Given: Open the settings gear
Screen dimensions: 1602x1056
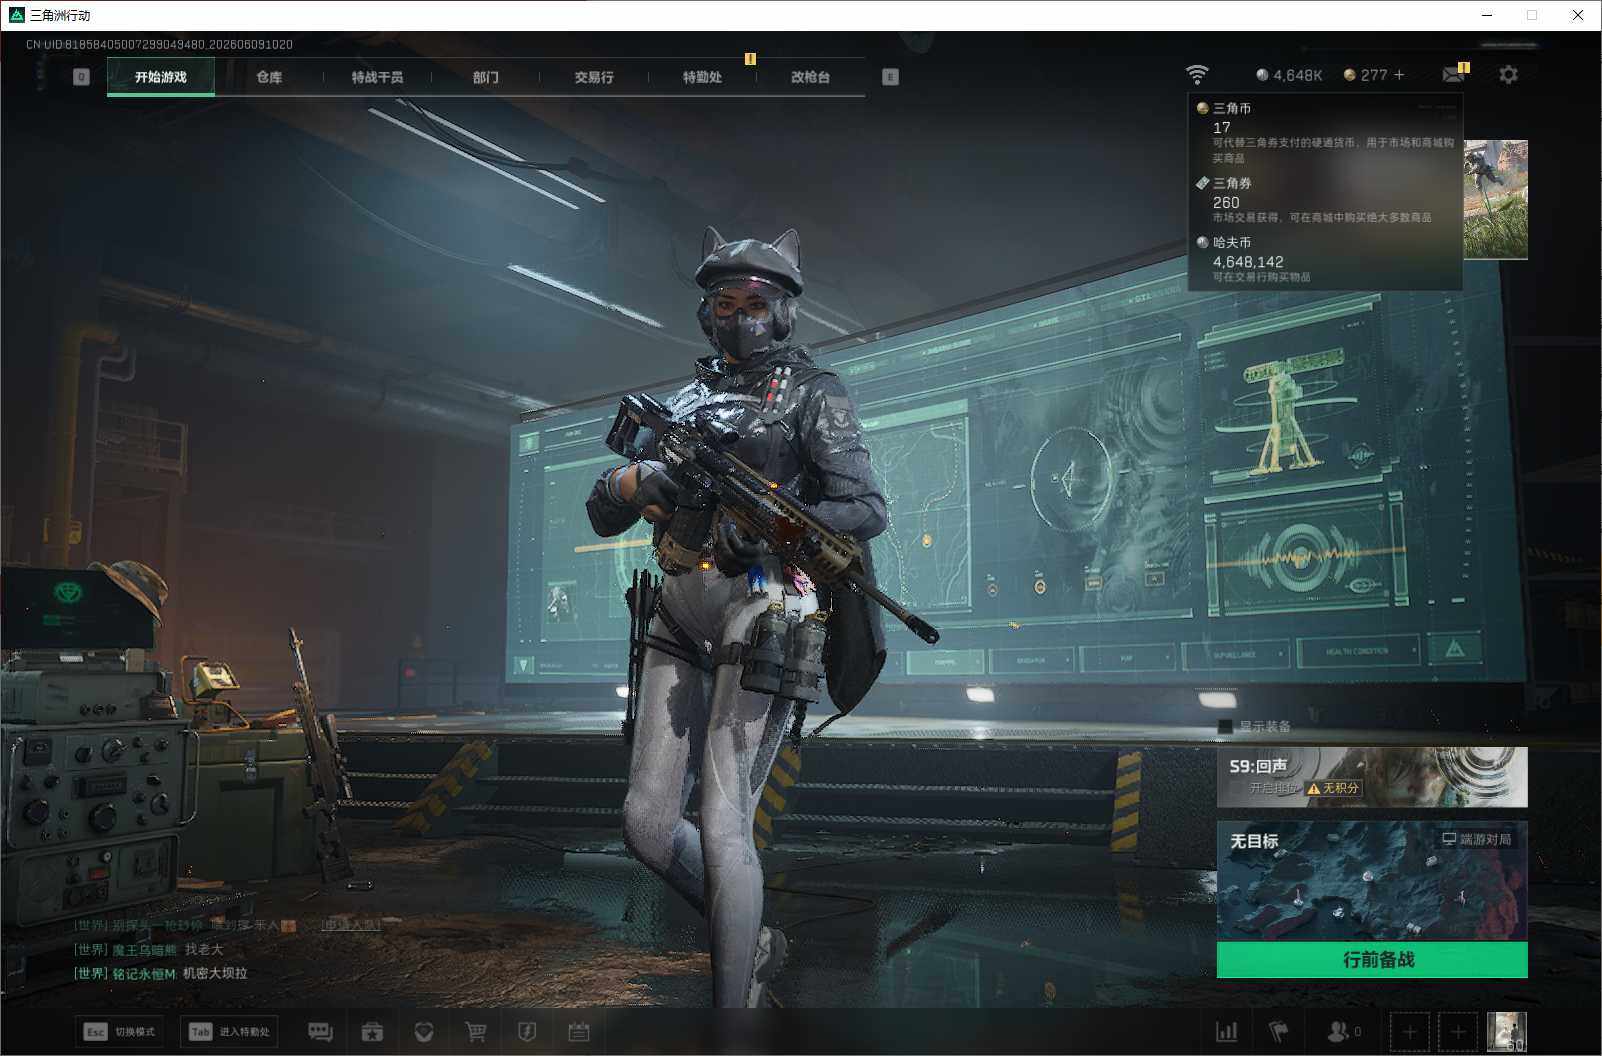Looking at the screenshot, I should (1508, 74).
